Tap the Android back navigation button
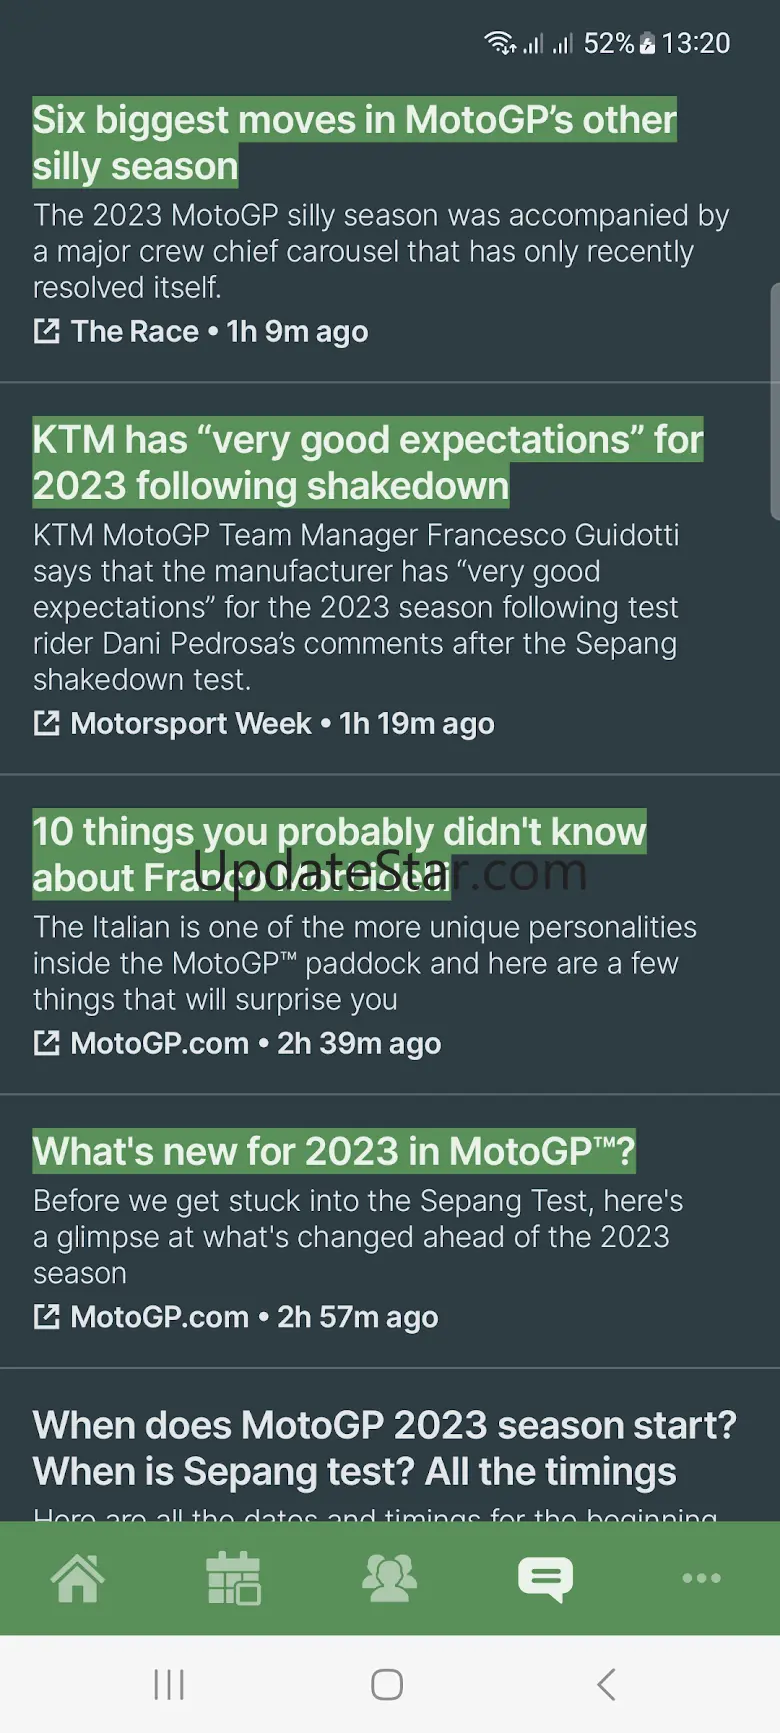Viewport: 780px width, 1733px height. tap(606, 1684)
